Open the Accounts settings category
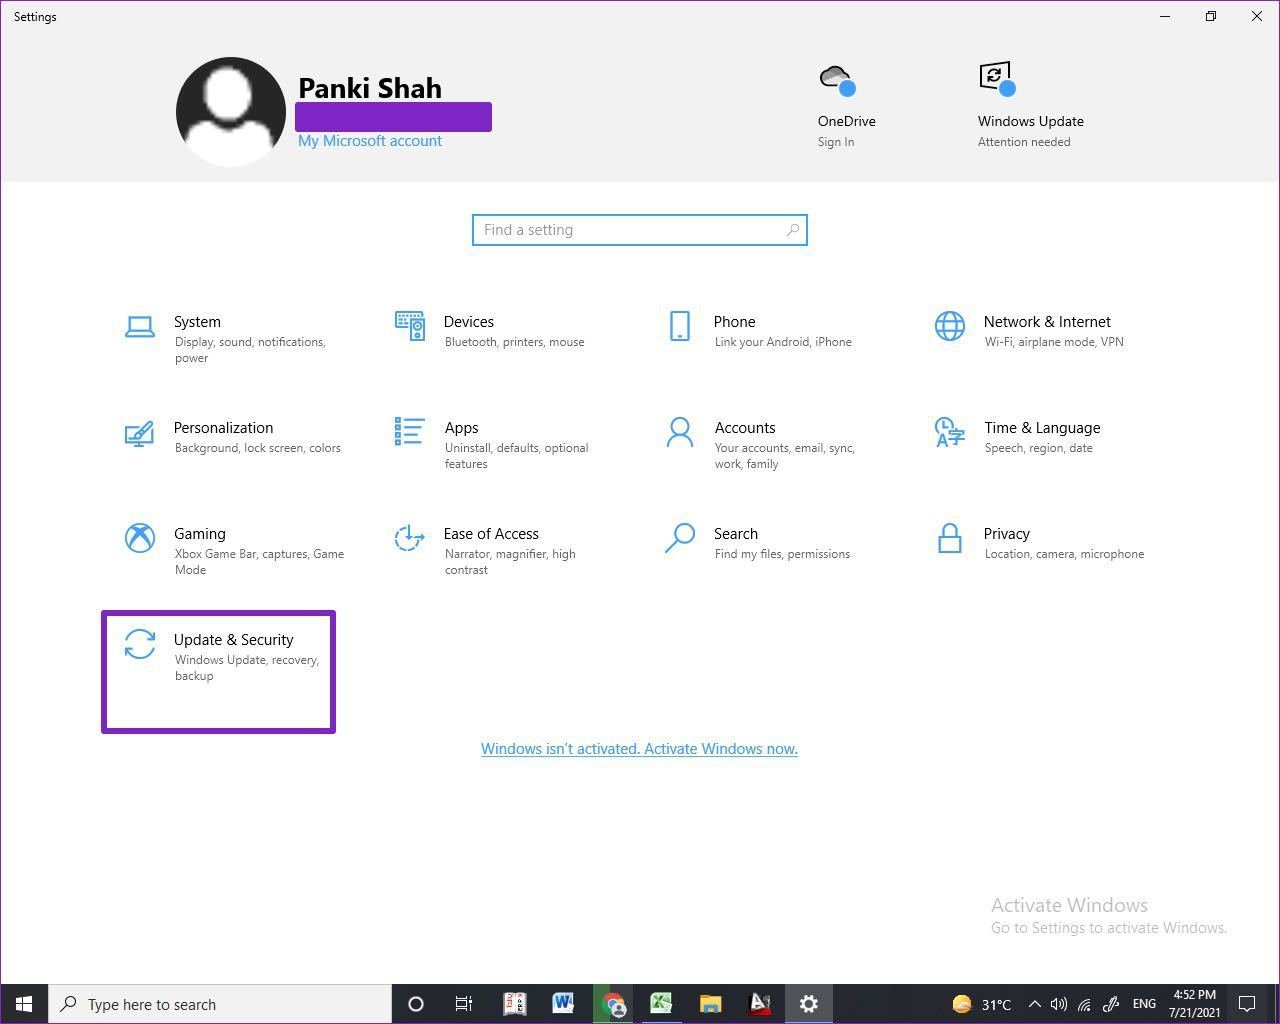Screen dimensions: 1280x1024 [x=744, y=428]
